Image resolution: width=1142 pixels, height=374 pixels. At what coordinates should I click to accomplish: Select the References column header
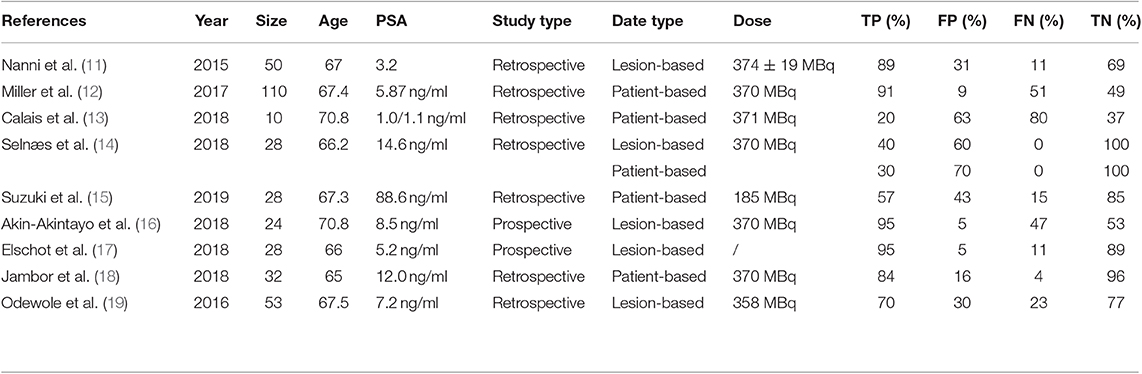pyautogui.click(x=44, y=21)
